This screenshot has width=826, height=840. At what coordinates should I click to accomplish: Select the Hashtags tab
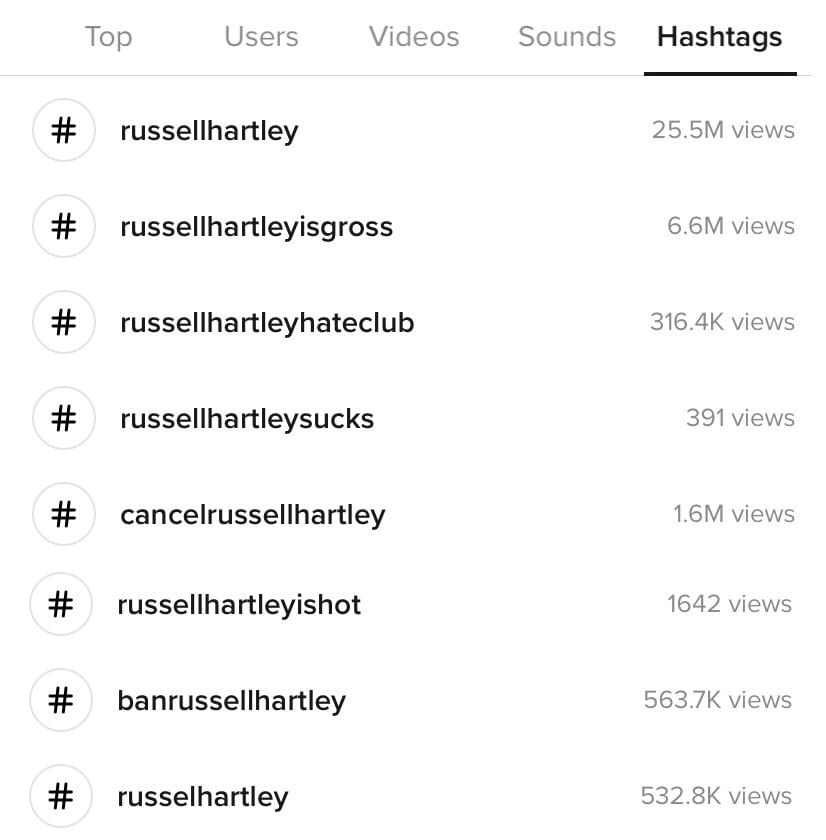click(x=720, y=37)
